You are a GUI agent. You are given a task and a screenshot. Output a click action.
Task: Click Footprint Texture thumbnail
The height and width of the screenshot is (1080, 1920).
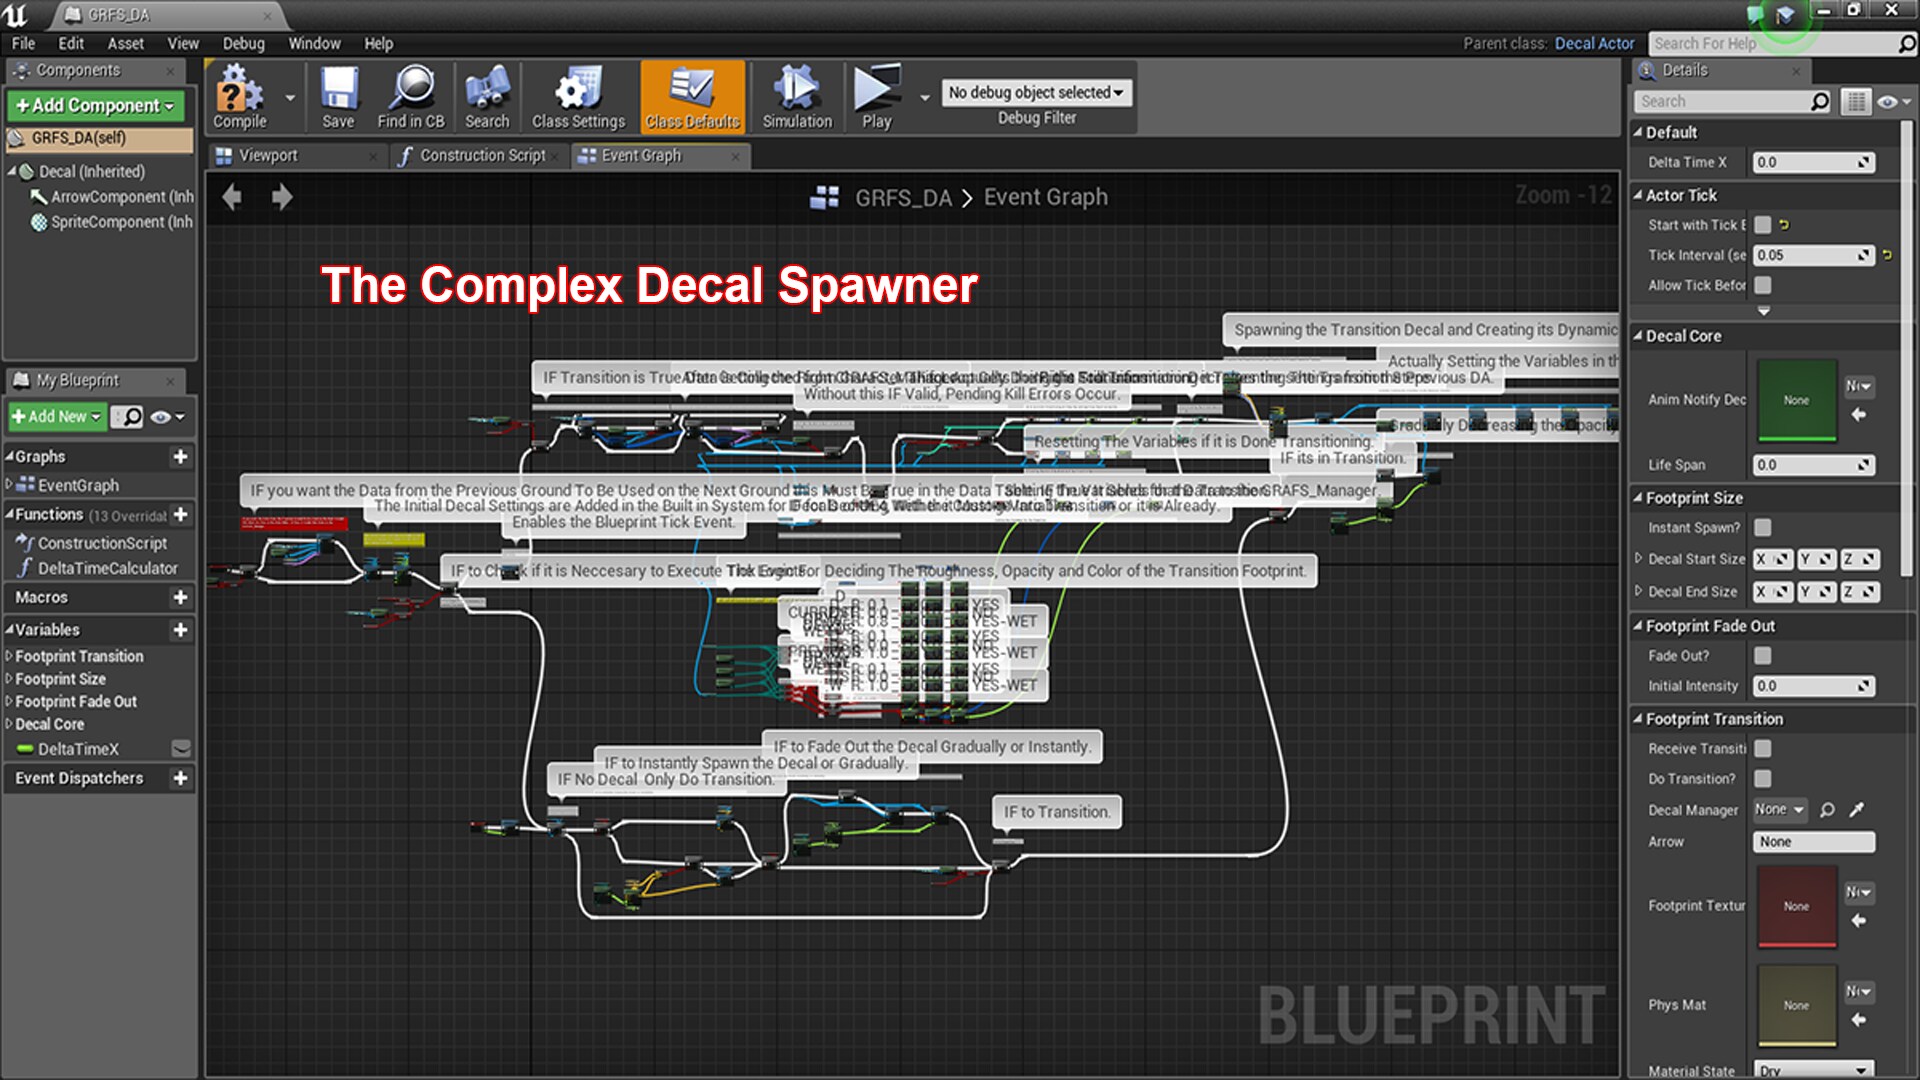1796,906
